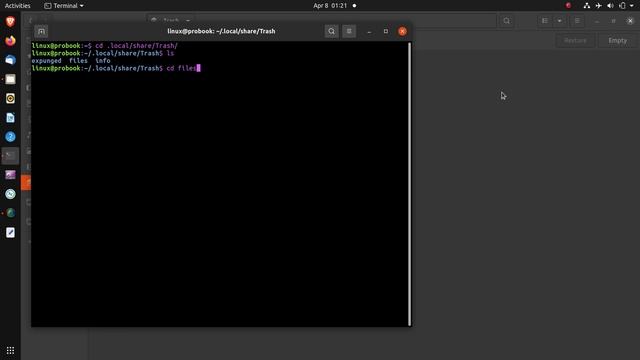Open the Terminal app menu in top bar
Image resolution: width=640 pixels, height=360 pixels.
[x=64, y=6]
